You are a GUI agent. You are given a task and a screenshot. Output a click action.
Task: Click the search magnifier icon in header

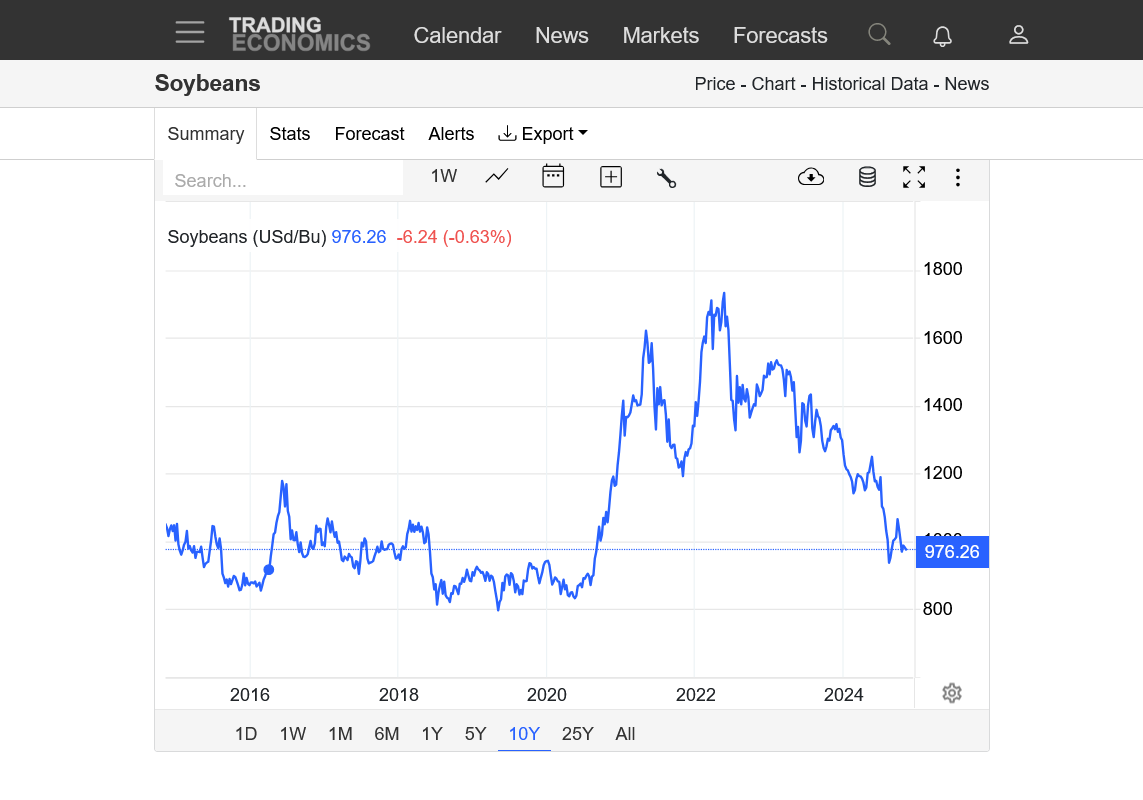pos(879,35)
